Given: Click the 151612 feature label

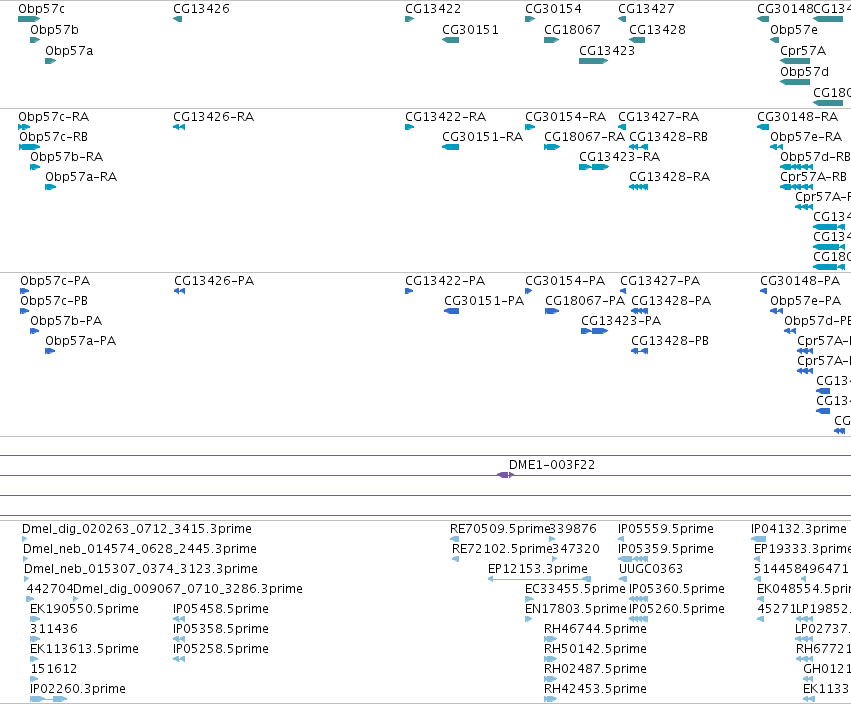Looking at the screenshot, I should [54, 669].
